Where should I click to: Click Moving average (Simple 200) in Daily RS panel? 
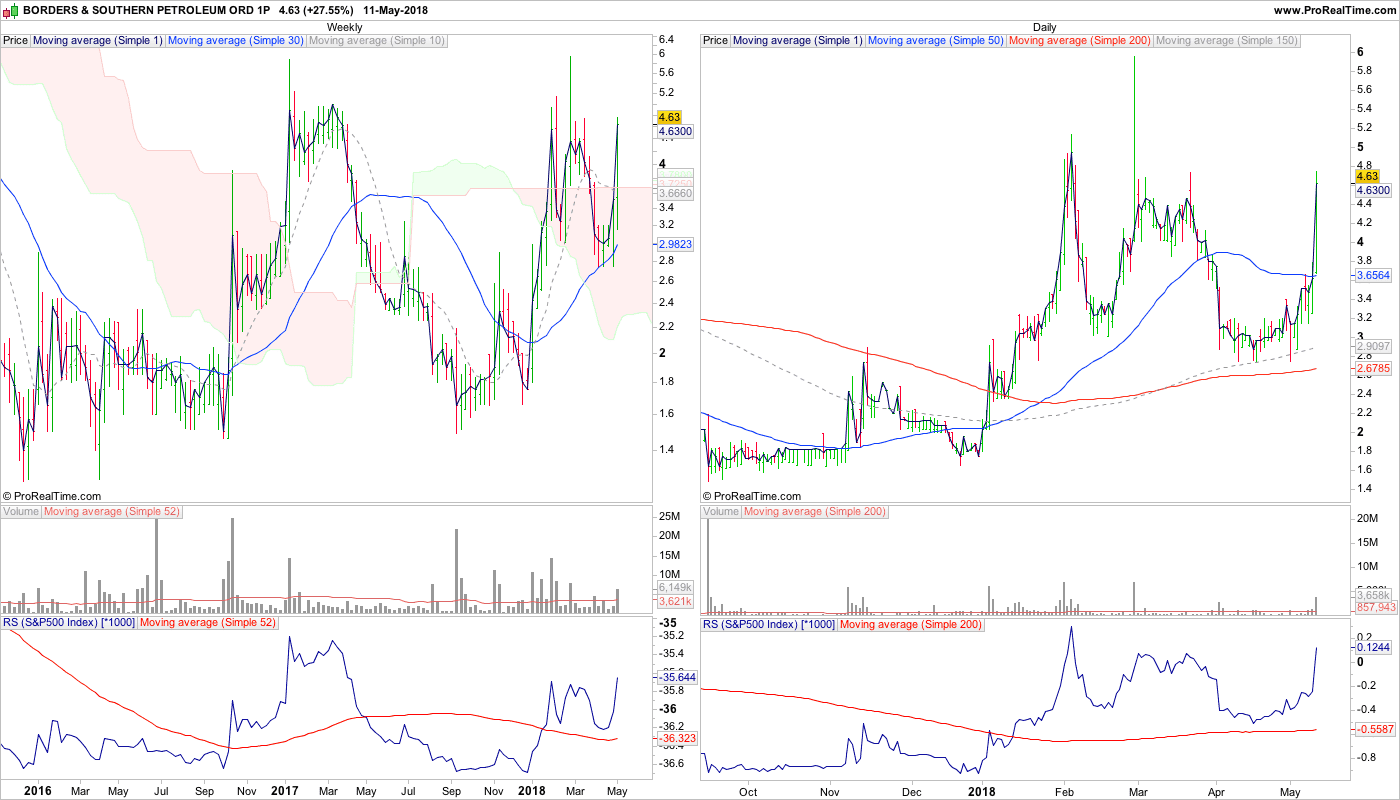click(911, 624)
